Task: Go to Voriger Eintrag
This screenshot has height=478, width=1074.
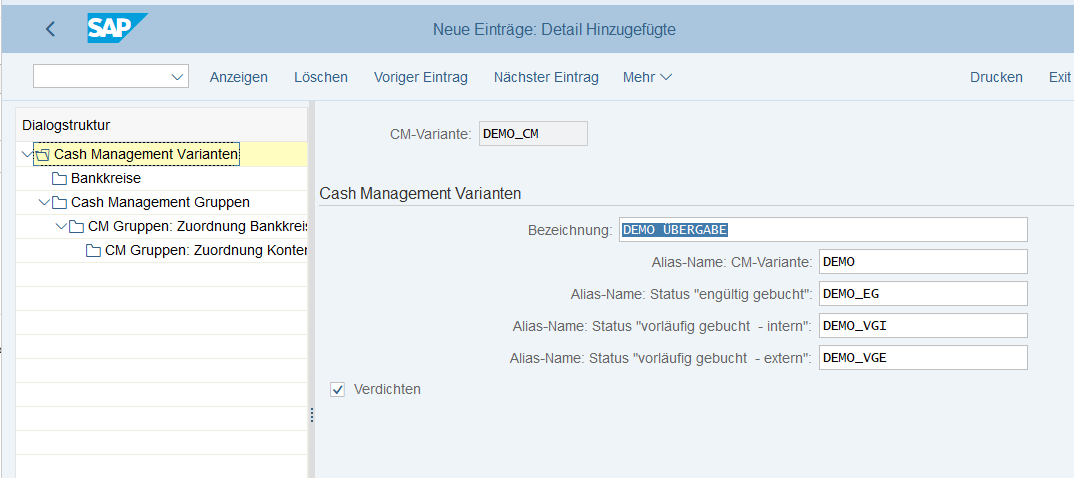Action: (420, 77)
